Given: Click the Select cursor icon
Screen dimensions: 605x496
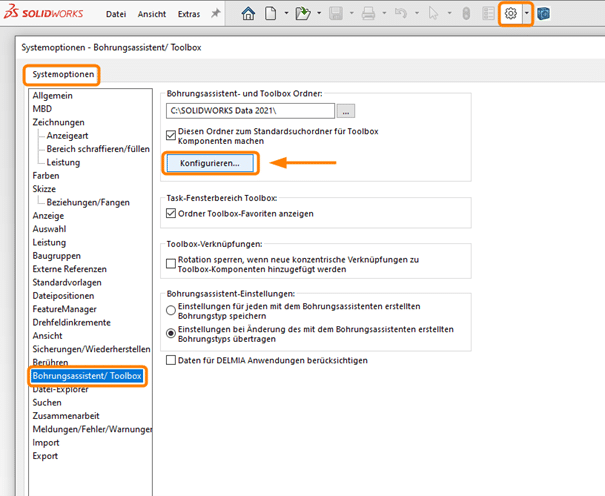Looking at the screenshot, I should click(433, 13).
